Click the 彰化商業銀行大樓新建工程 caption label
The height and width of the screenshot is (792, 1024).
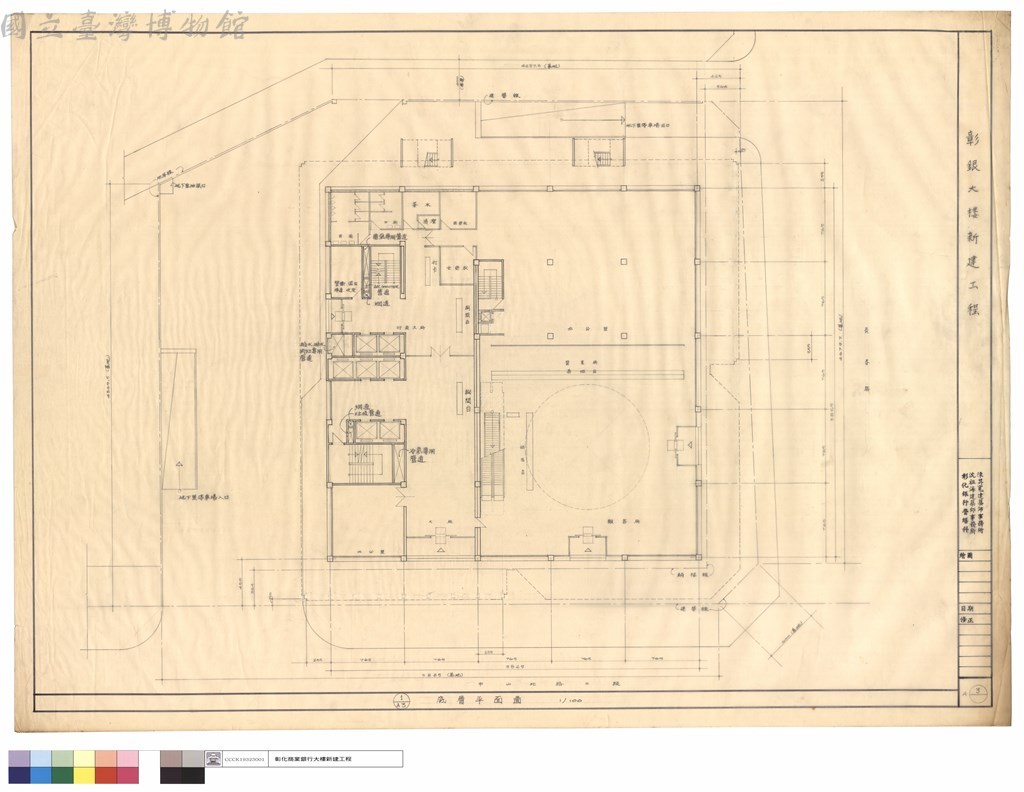pyautogui.click(x=313, y=759)
